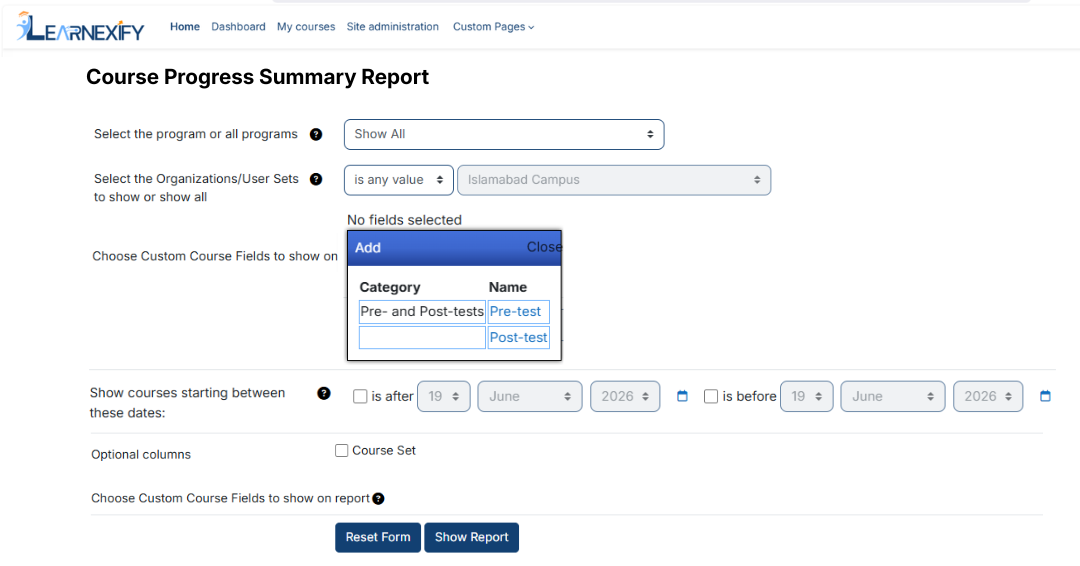The height and width of the screenshot is (566, 1080).
Task: Open help for program selection
Action: point(315,134)
